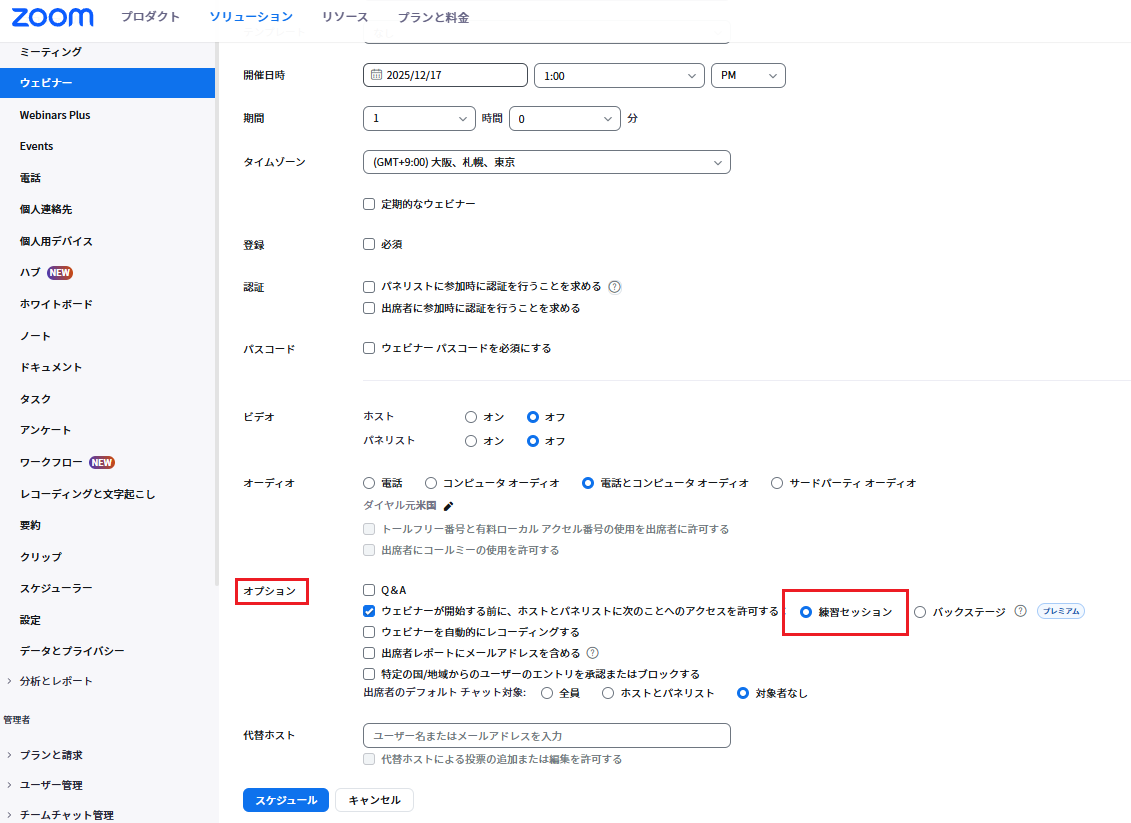
Task: Click the Zoom logo
Action: 53,17
